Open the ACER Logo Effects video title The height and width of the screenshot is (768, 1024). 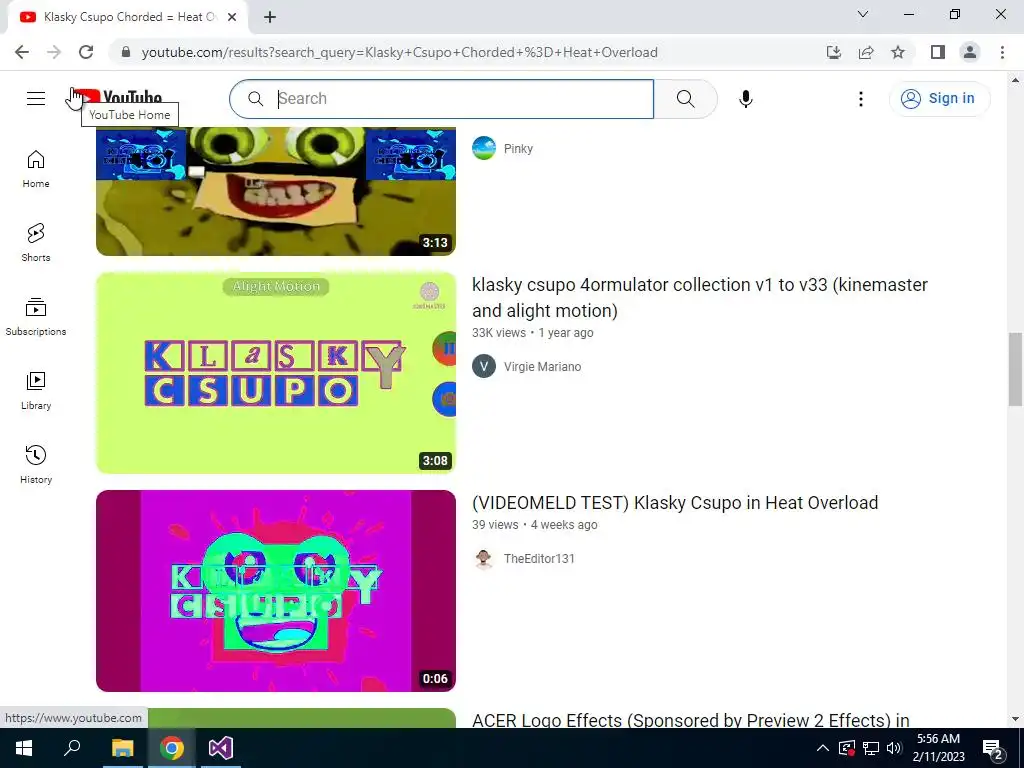691,719
